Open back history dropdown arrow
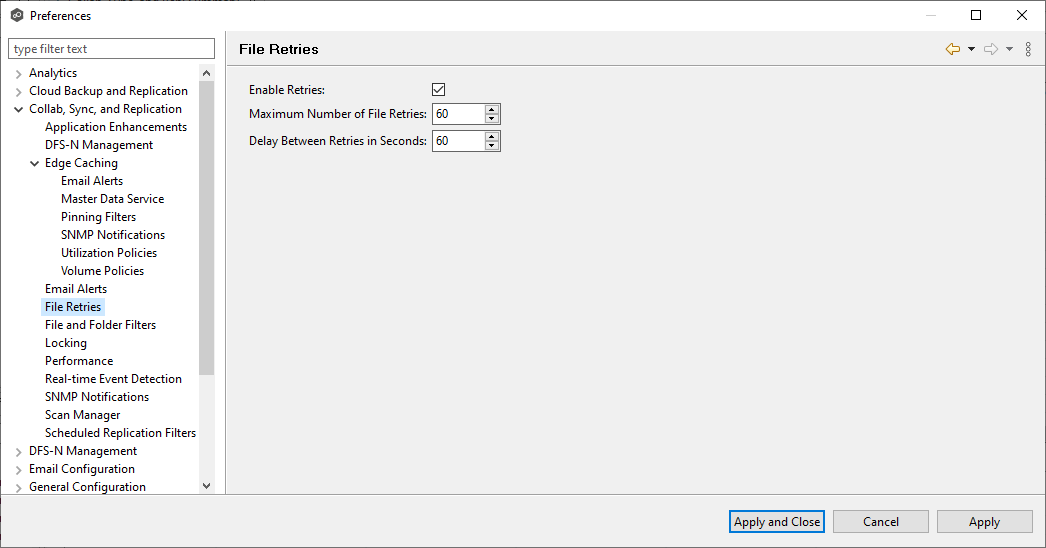Screen dimensions: 1046x548 971,49
